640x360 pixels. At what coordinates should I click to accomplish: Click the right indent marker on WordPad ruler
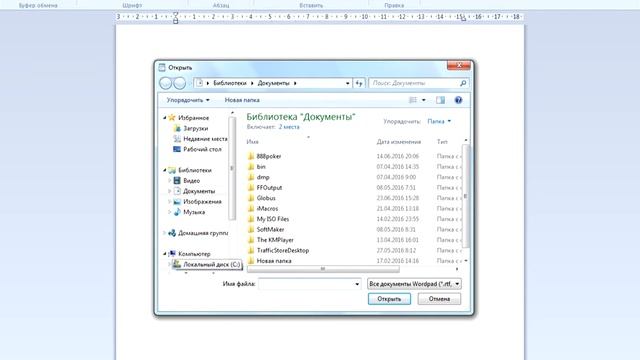[x=463, y=19]
